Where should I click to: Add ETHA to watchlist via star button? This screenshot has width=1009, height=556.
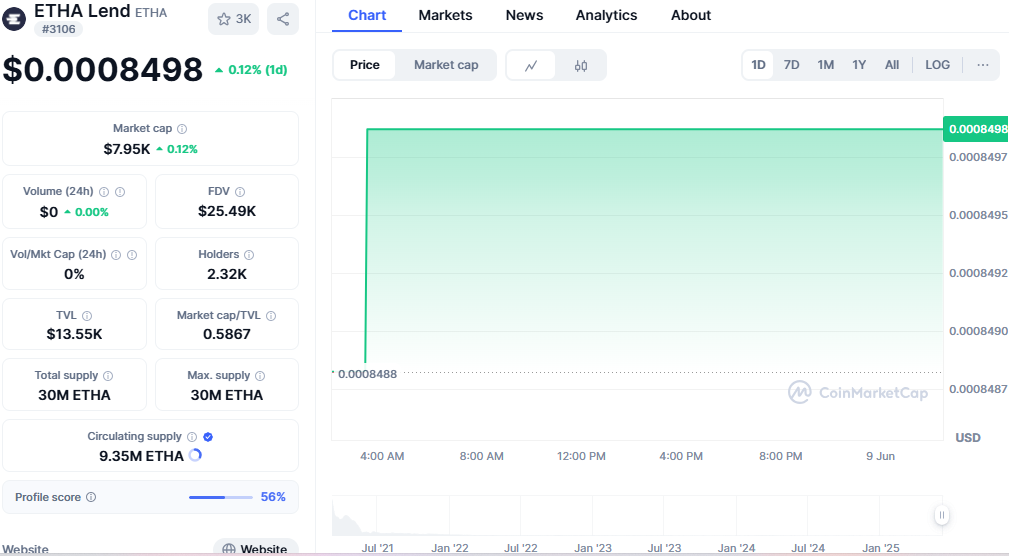click(234, 19)
